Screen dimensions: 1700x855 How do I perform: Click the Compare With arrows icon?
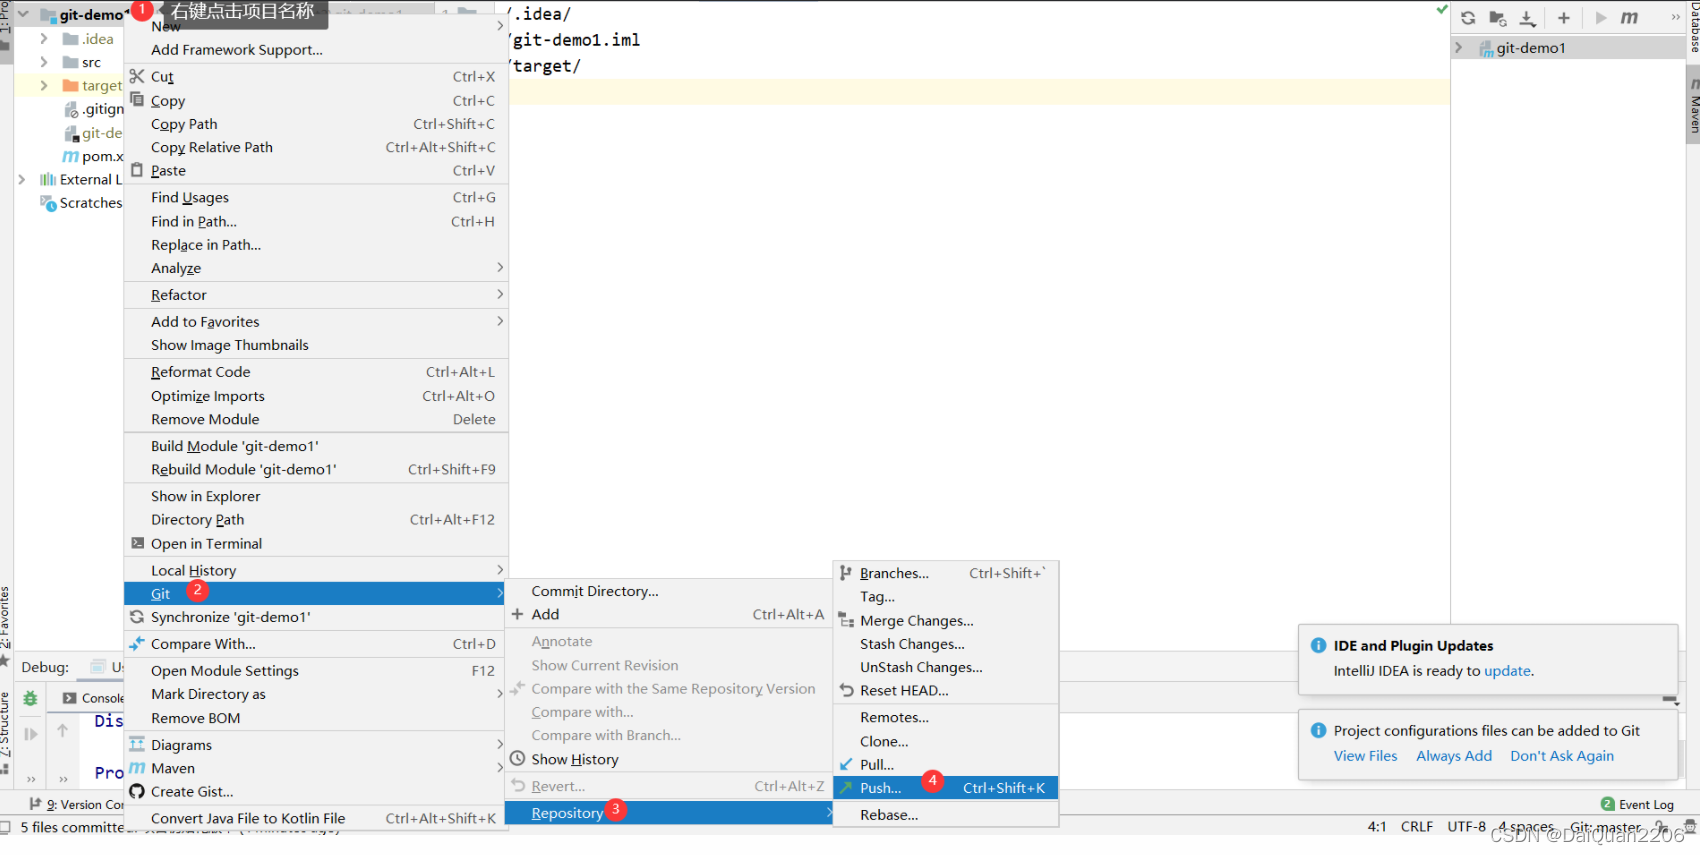click(x=137, y=644)
